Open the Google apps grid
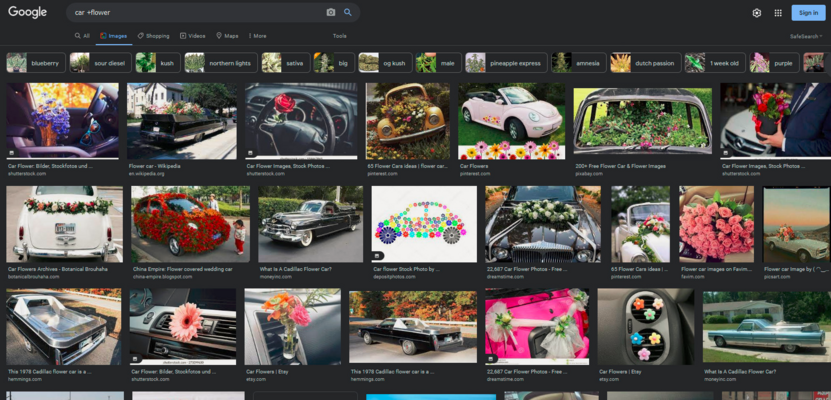 (778, 13)
